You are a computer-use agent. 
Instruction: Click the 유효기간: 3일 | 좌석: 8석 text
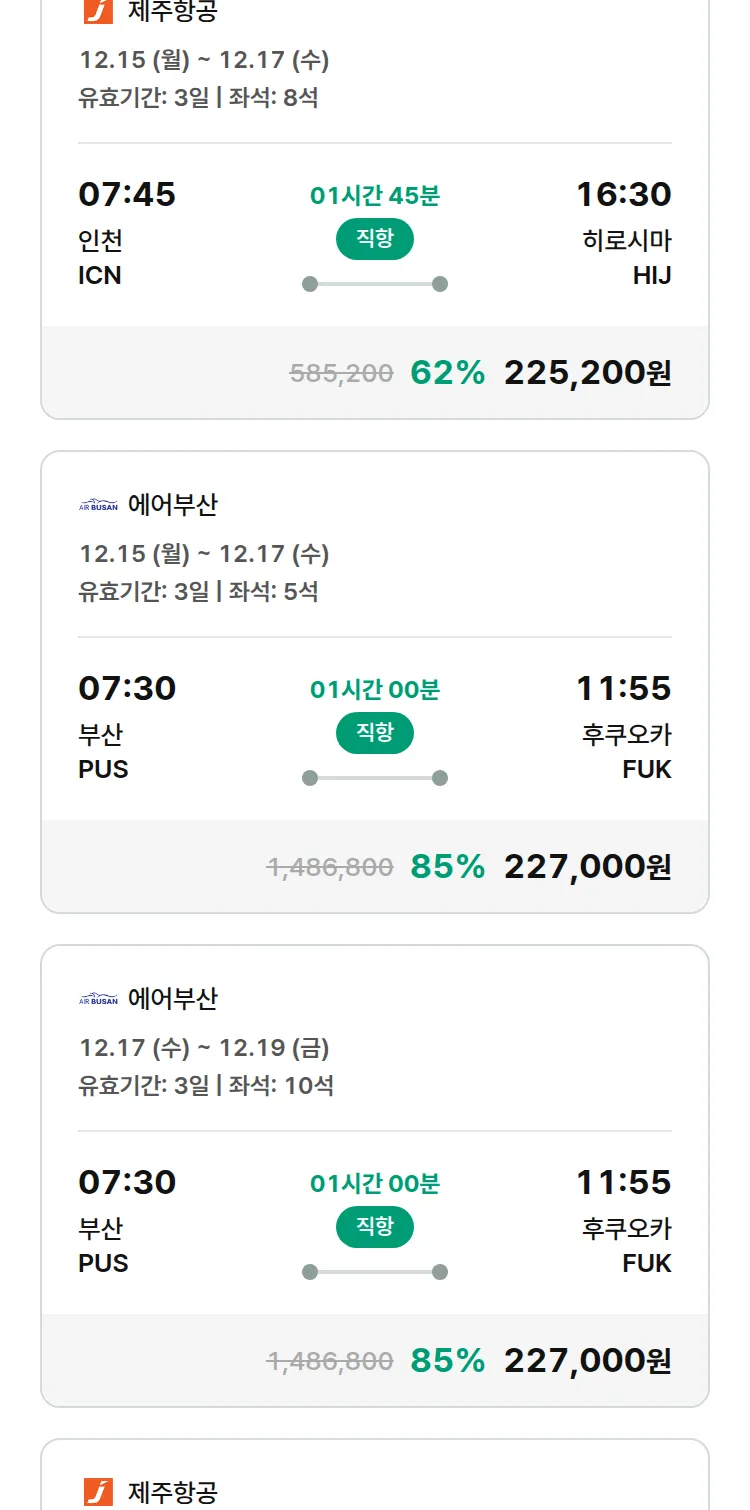coord(198,98)
